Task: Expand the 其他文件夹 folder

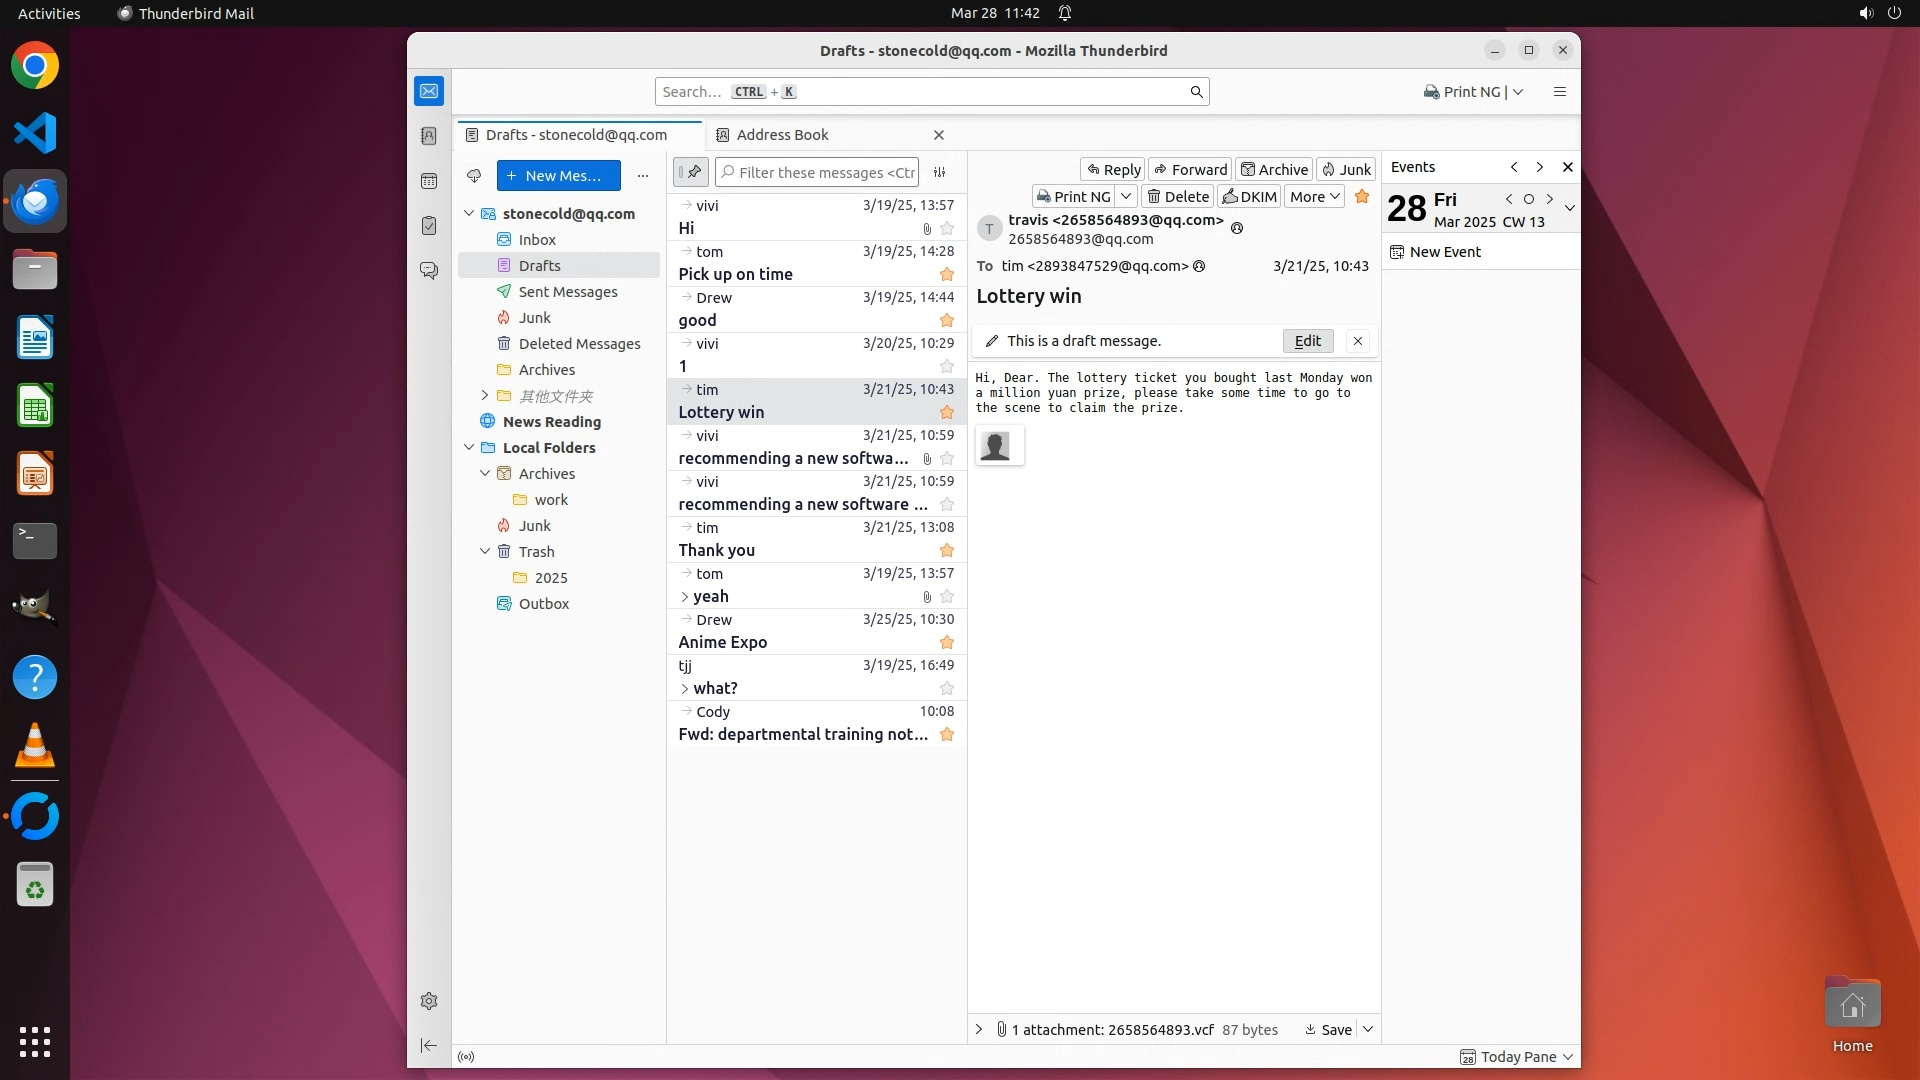Action: (485, 396)
